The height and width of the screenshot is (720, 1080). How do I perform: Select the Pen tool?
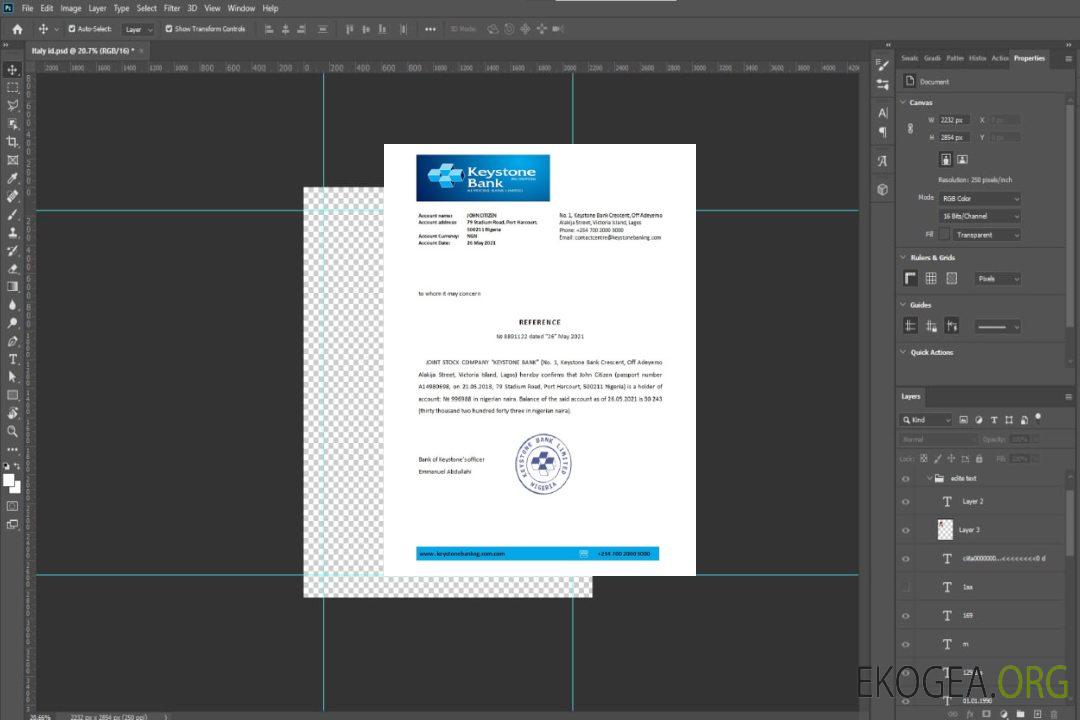pos(12,341)
